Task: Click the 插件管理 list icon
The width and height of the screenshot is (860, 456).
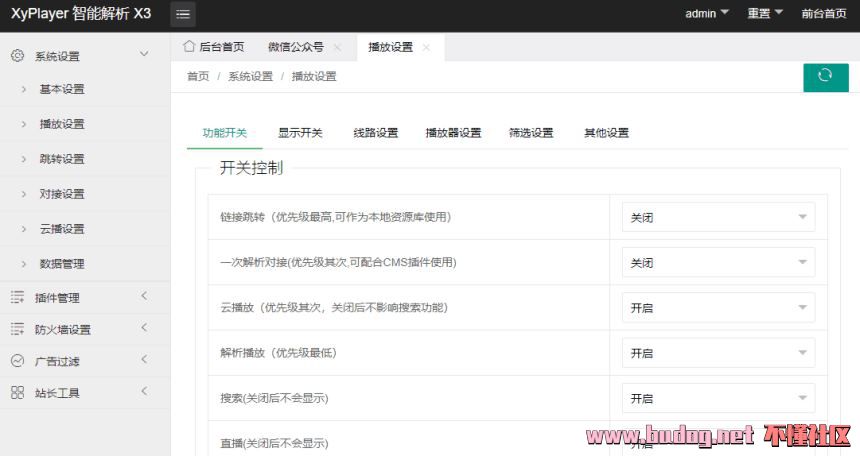Action: tap(17, 297)
